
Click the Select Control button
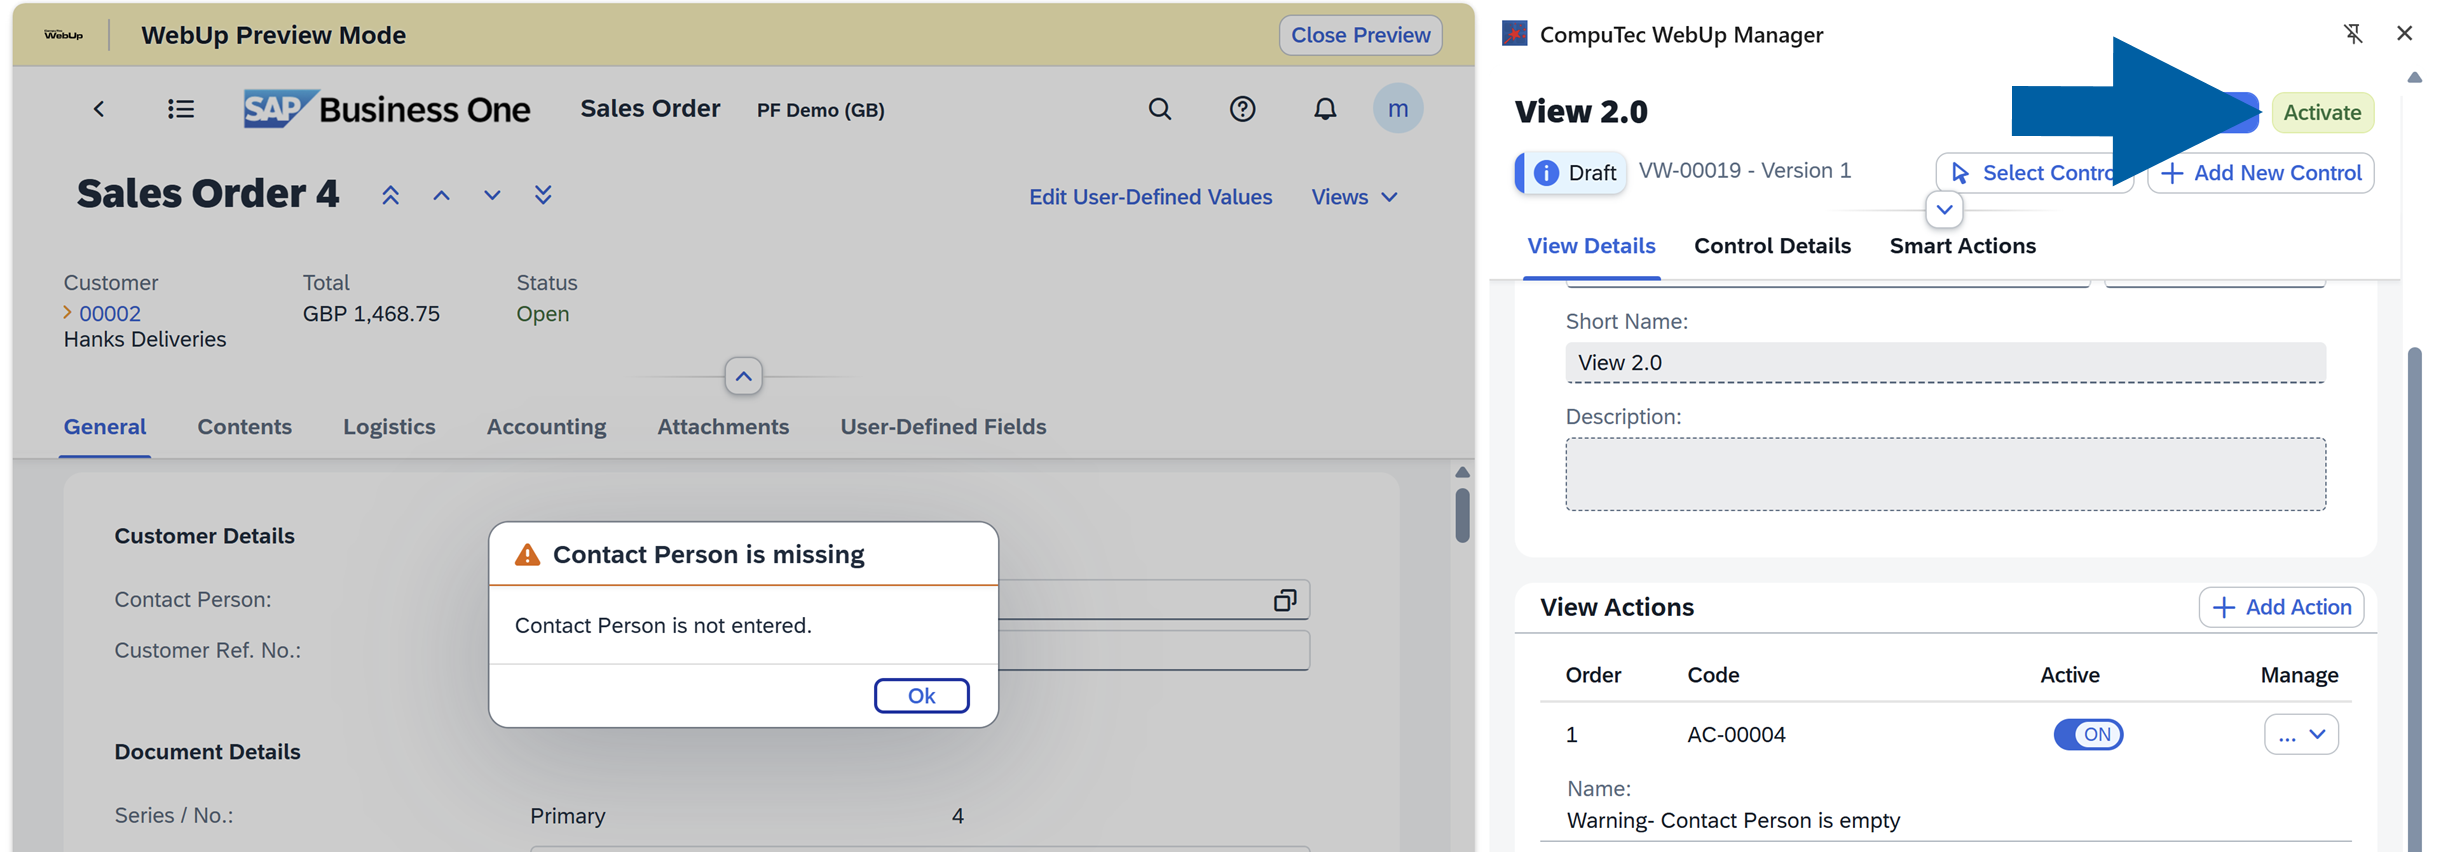[2034, 173]
